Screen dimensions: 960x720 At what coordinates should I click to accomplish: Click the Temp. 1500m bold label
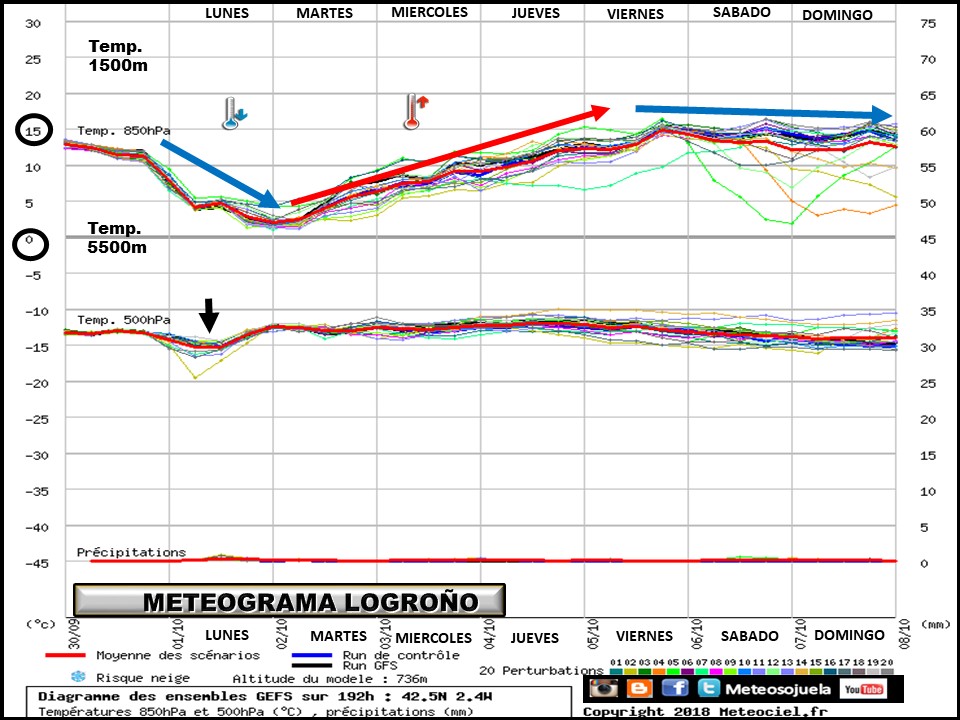[x=118, y=55]
